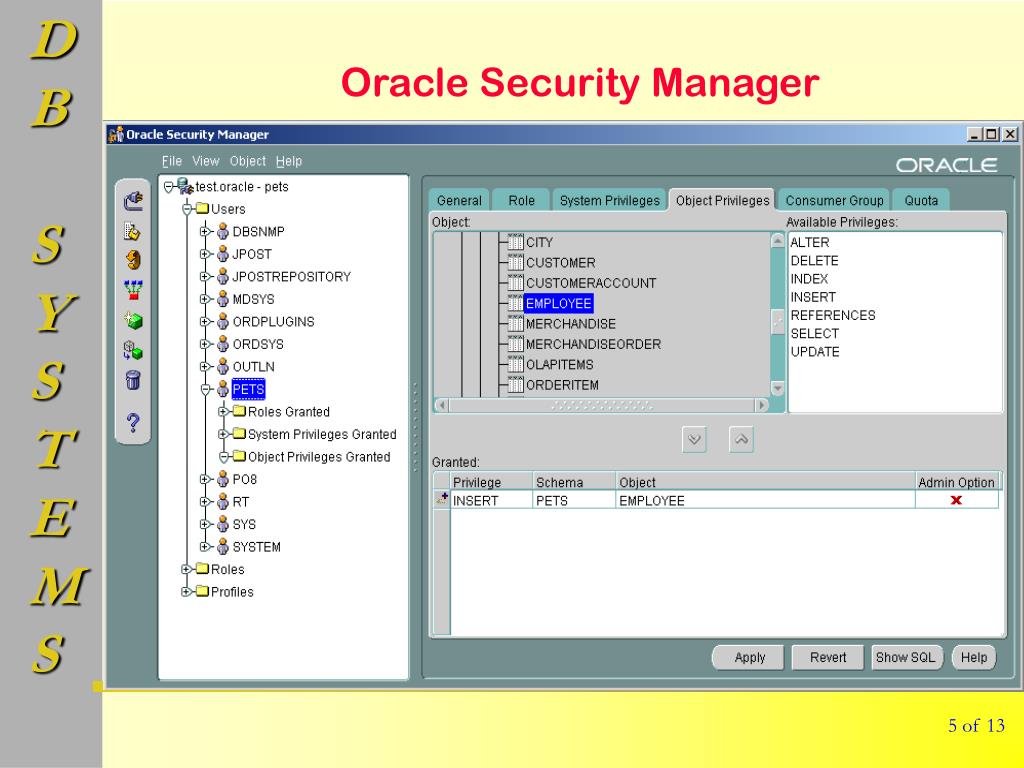The width and height of the screenshot is (1024, 768).
Task: Click the test.oracle database server icon
Action: click(185, 186)
